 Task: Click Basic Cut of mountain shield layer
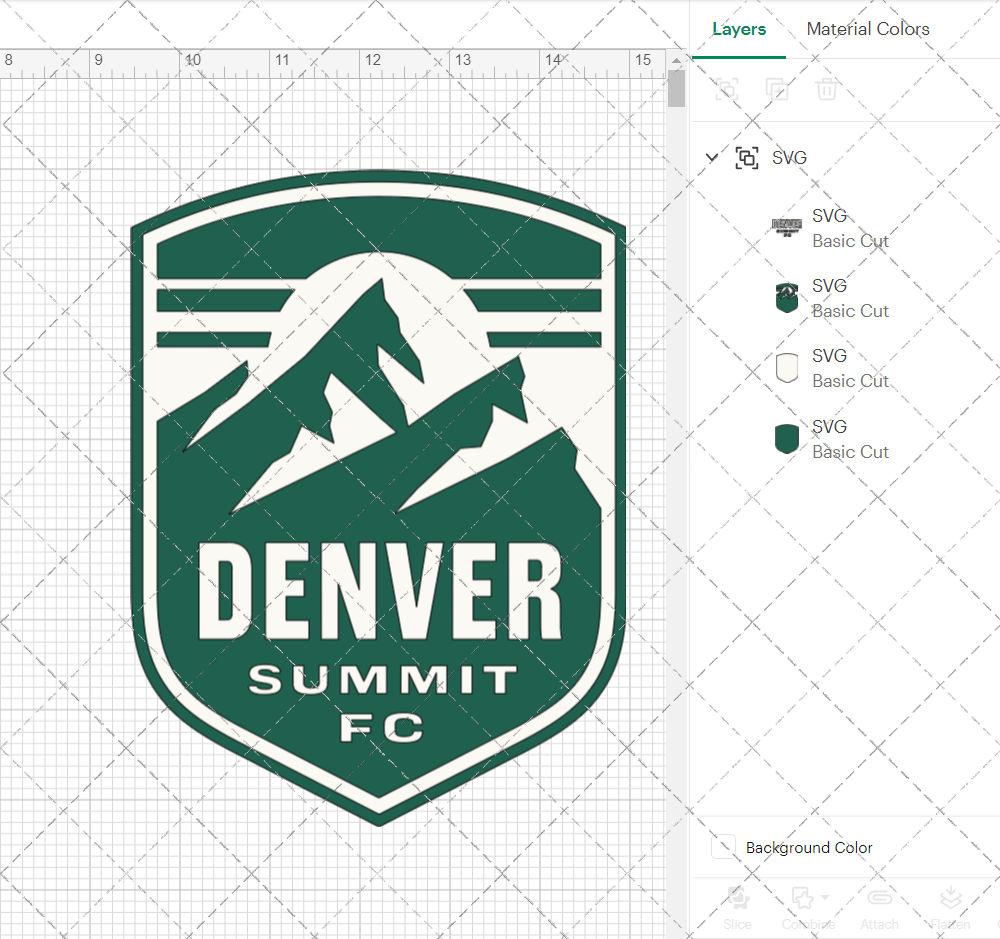[x=849, y=311]
